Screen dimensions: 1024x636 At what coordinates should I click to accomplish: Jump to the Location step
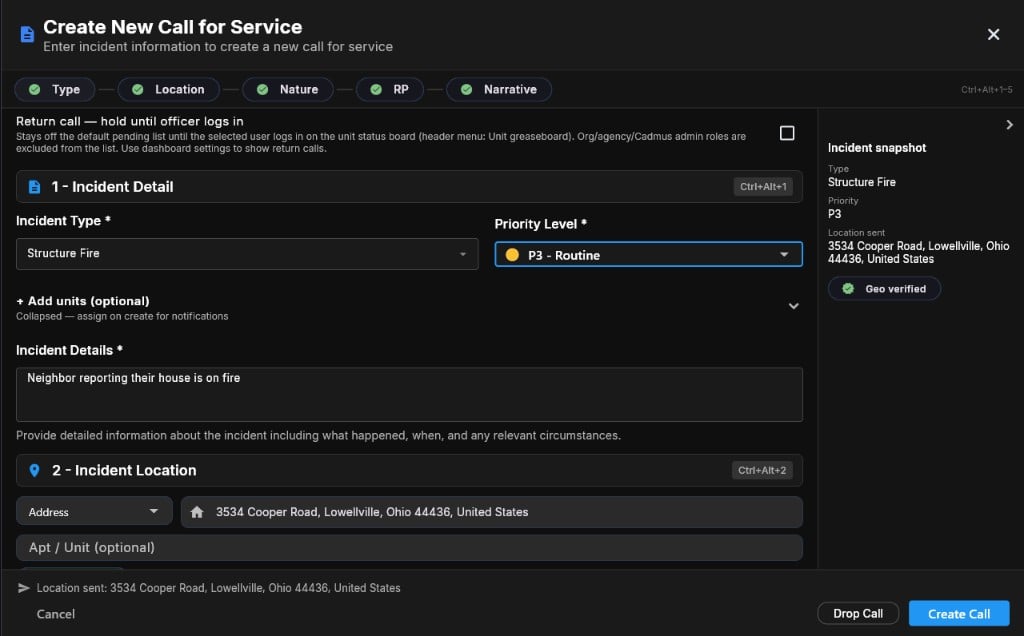(168, 89)
